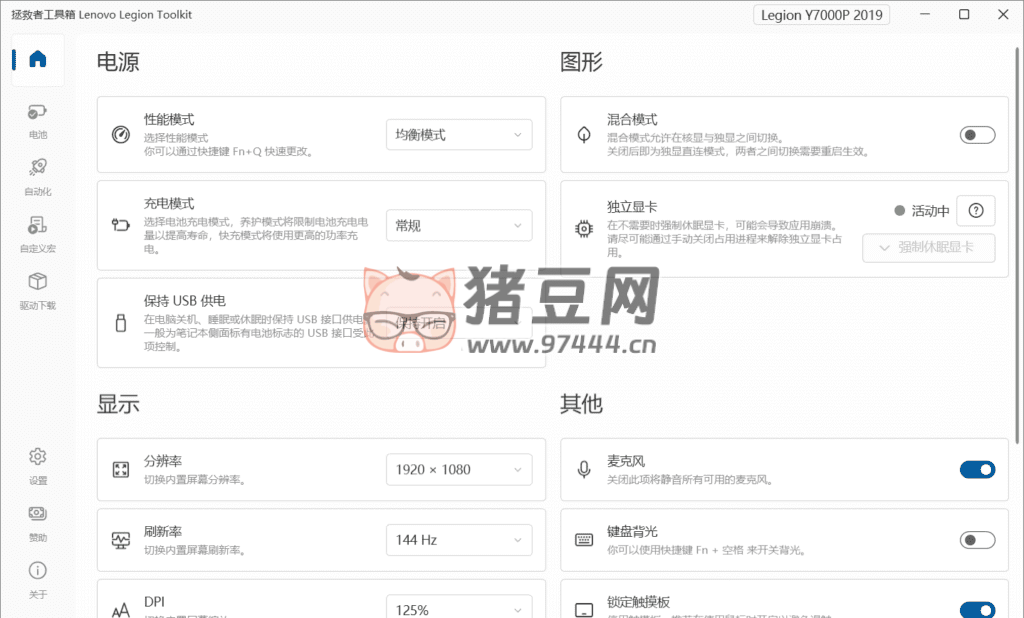Open the 自动化 automation page
Image resolution: width=1024 pixels, height=618 pixels.
click(38, 176)
